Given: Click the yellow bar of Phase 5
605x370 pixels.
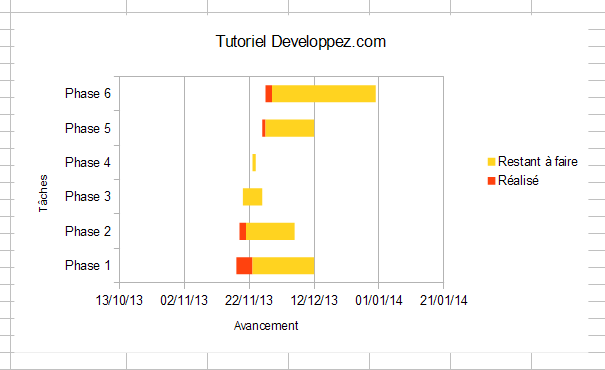Looking at the screenshot, I should 290,128.
